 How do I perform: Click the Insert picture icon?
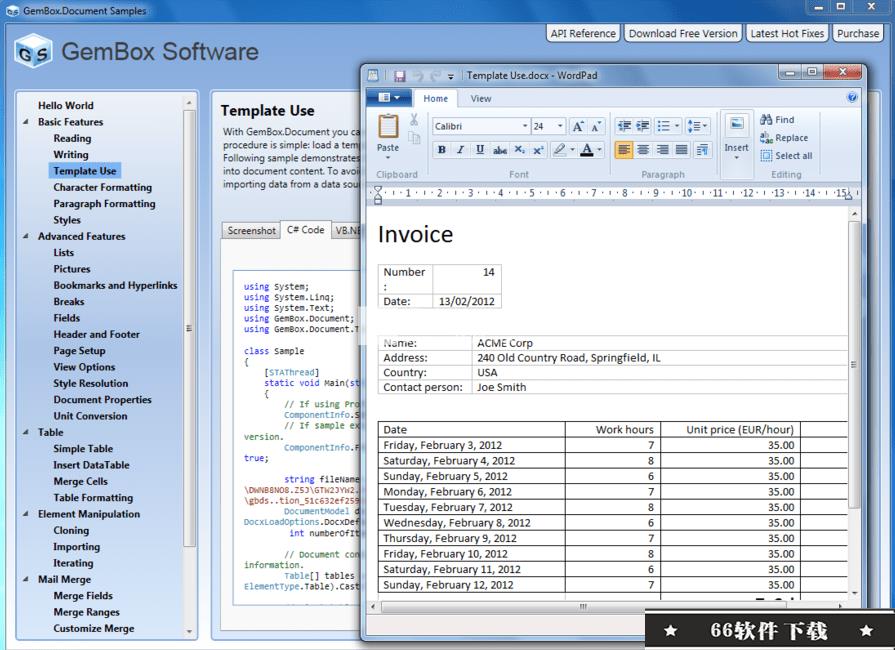click(x=736, y=124)
